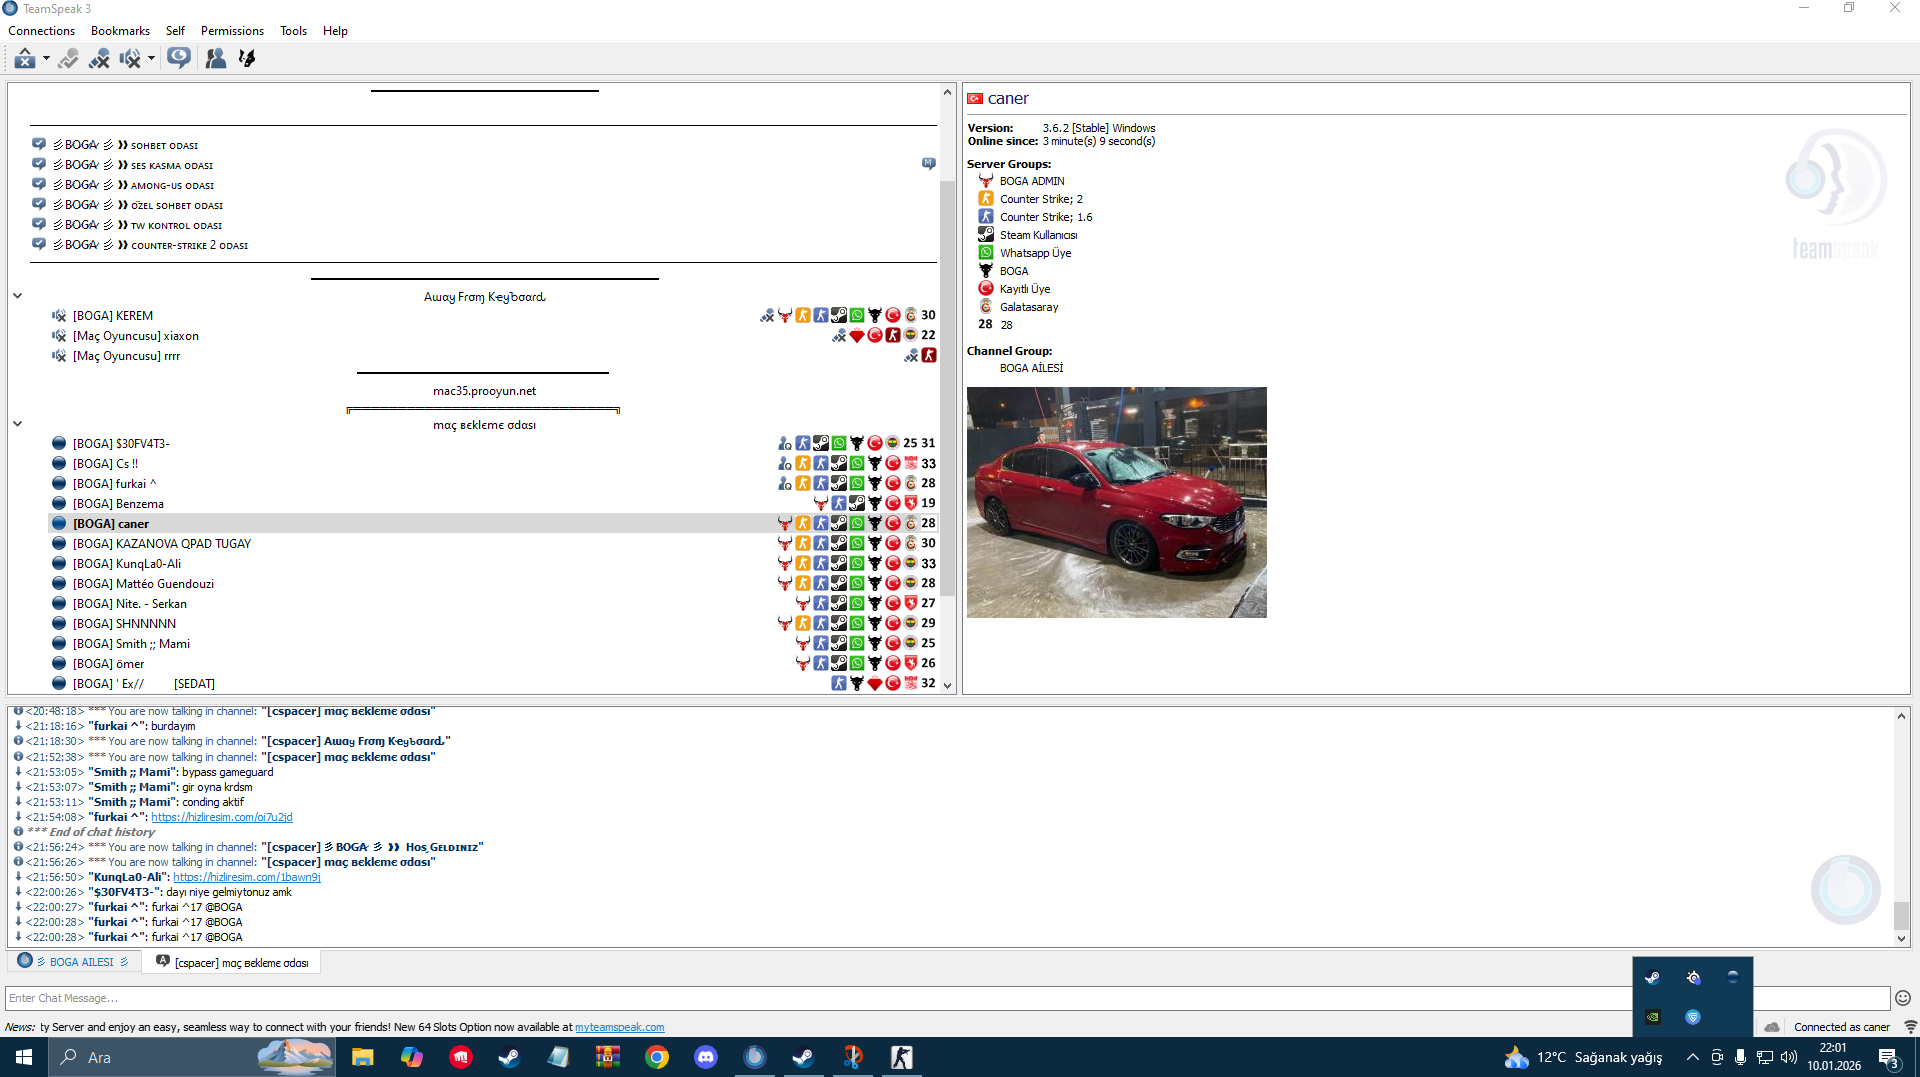1920x1077 pixels.
Task: Click the Overwolf wolf toolbar icon
Action: [247, 59]
